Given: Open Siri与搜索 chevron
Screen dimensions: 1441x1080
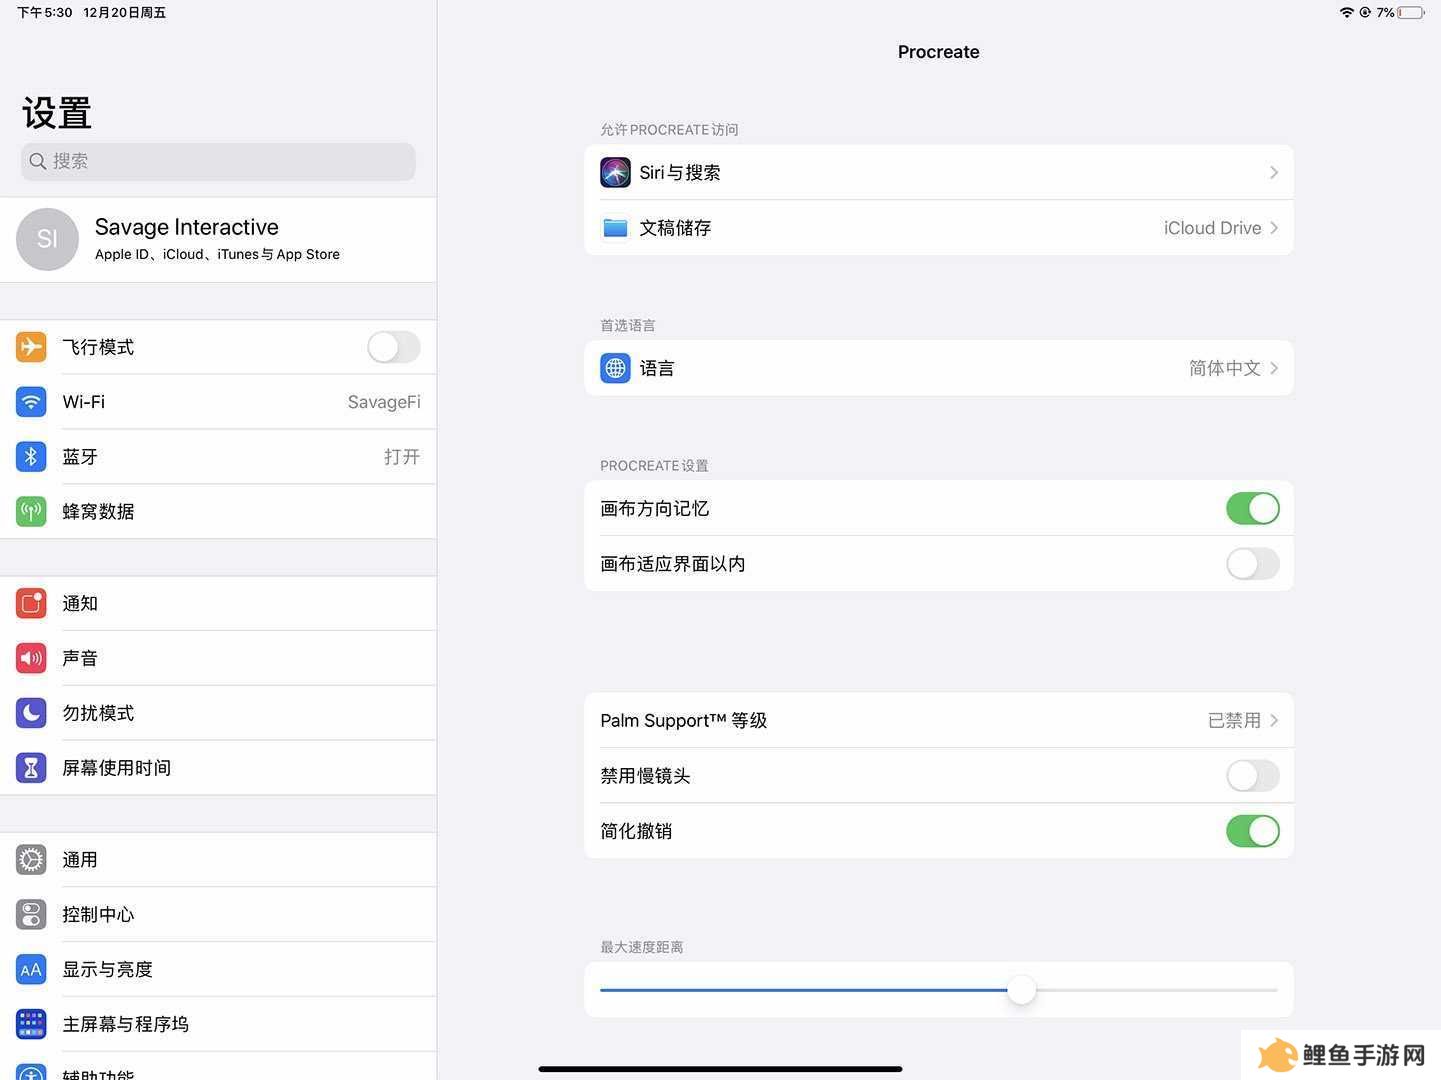Looking at the screenshot, I should 1274,173.
